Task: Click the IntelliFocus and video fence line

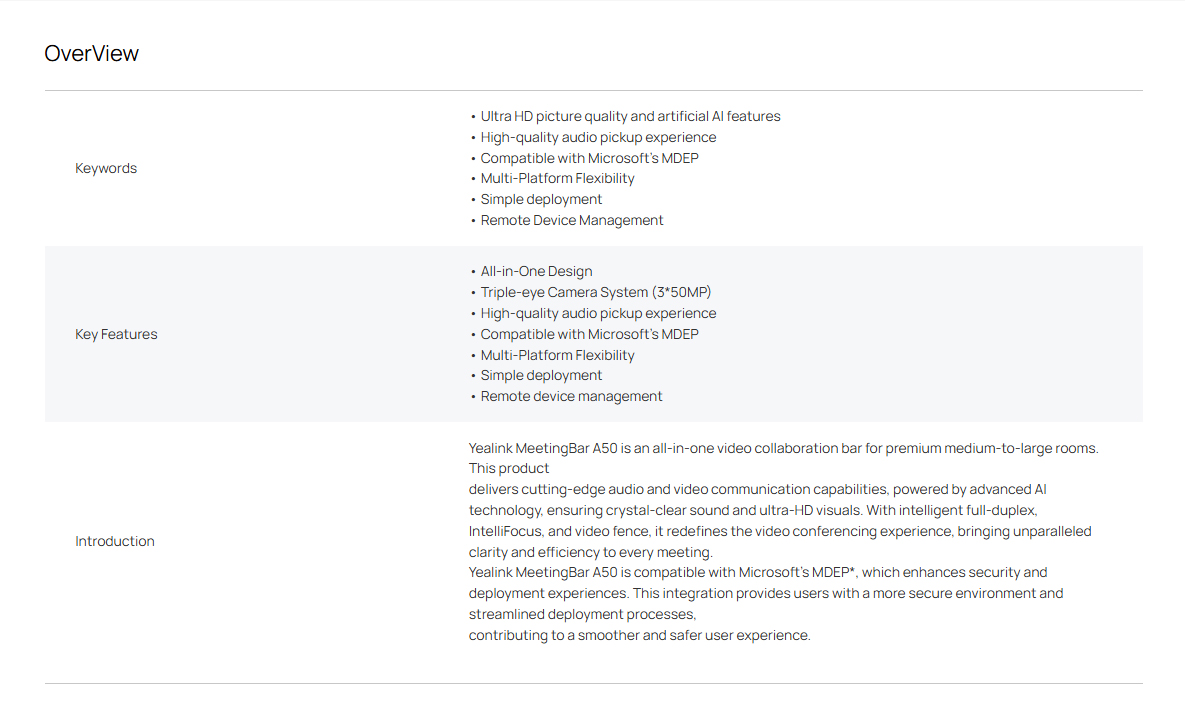Action: pyautogui.click(x=780, y=531)
